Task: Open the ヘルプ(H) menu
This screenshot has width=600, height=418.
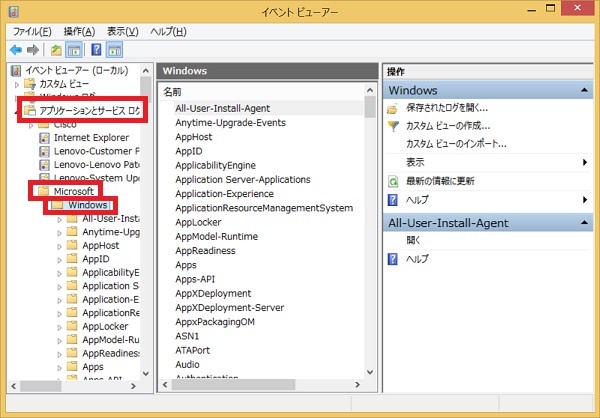Action: pos(168,31)
